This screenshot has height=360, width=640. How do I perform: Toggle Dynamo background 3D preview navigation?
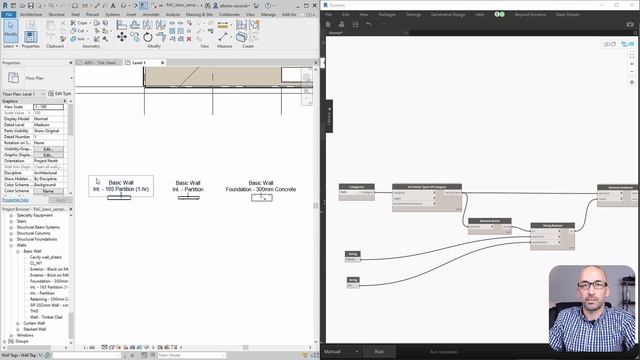point(609,44)
